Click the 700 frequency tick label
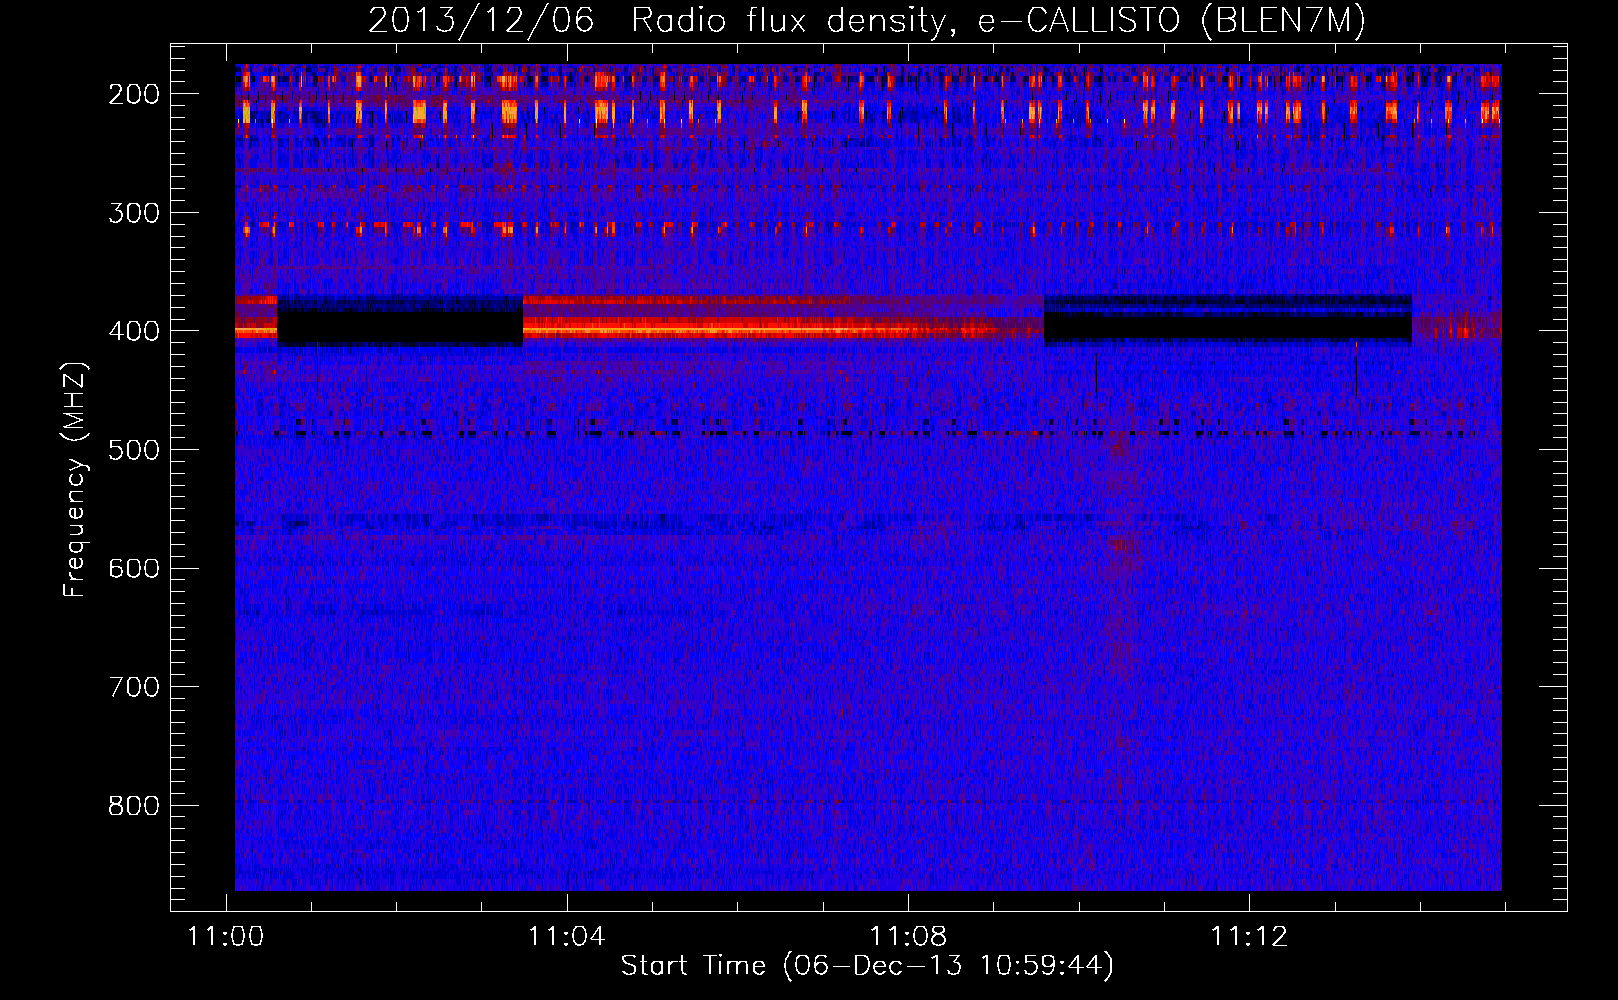This screenshot has width=1618, height=1000. point(133,687)
